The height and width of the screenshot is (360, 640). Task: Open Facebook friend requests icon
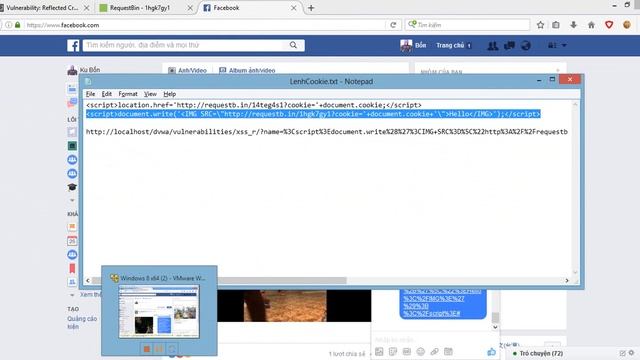[493, 45]
